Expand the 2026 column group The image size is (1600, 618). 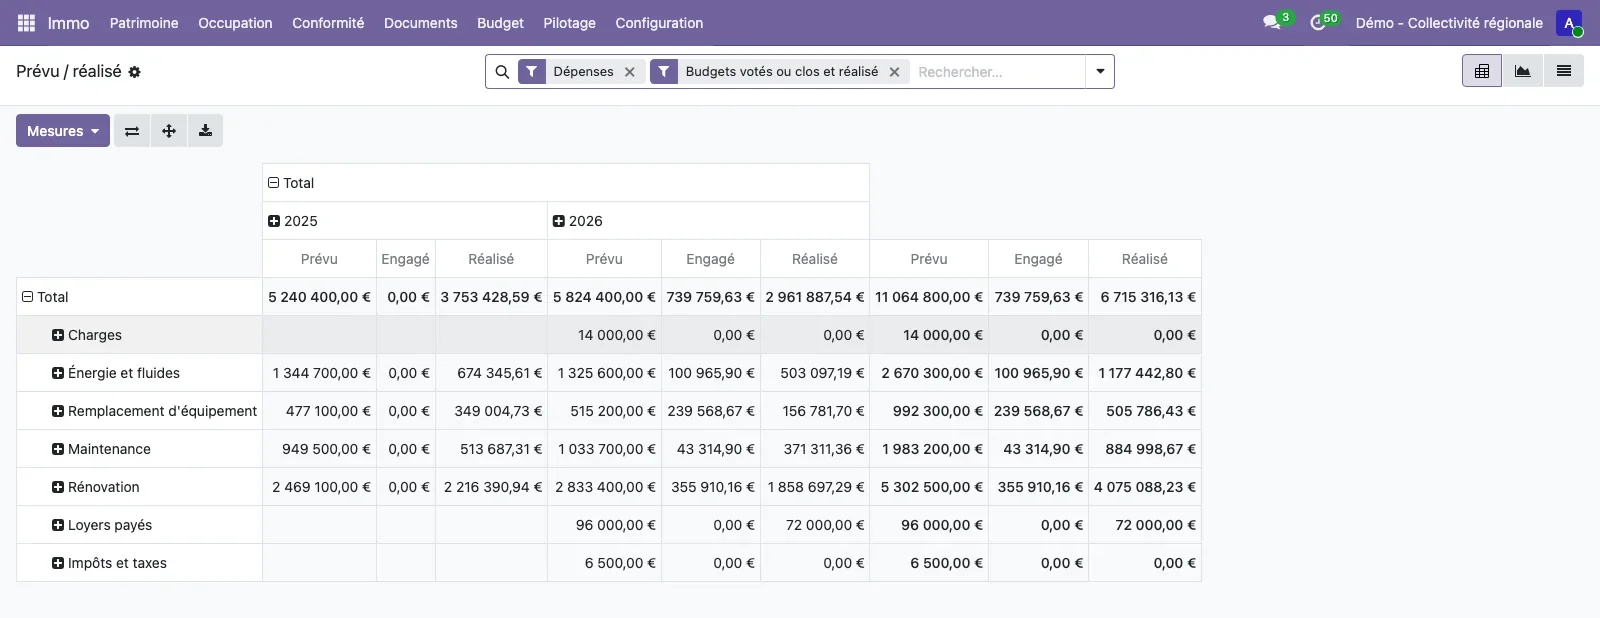click(559, 221)
